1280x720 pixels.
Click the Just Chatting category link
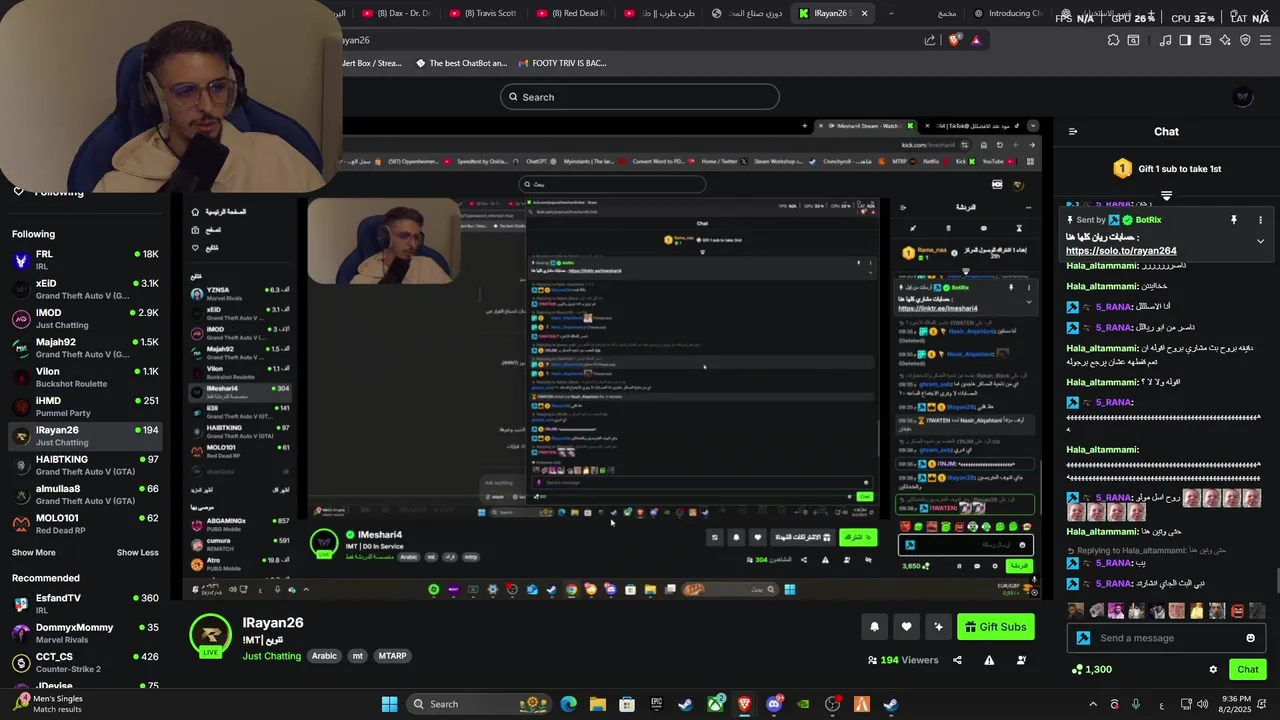click(x=271, y=656)
